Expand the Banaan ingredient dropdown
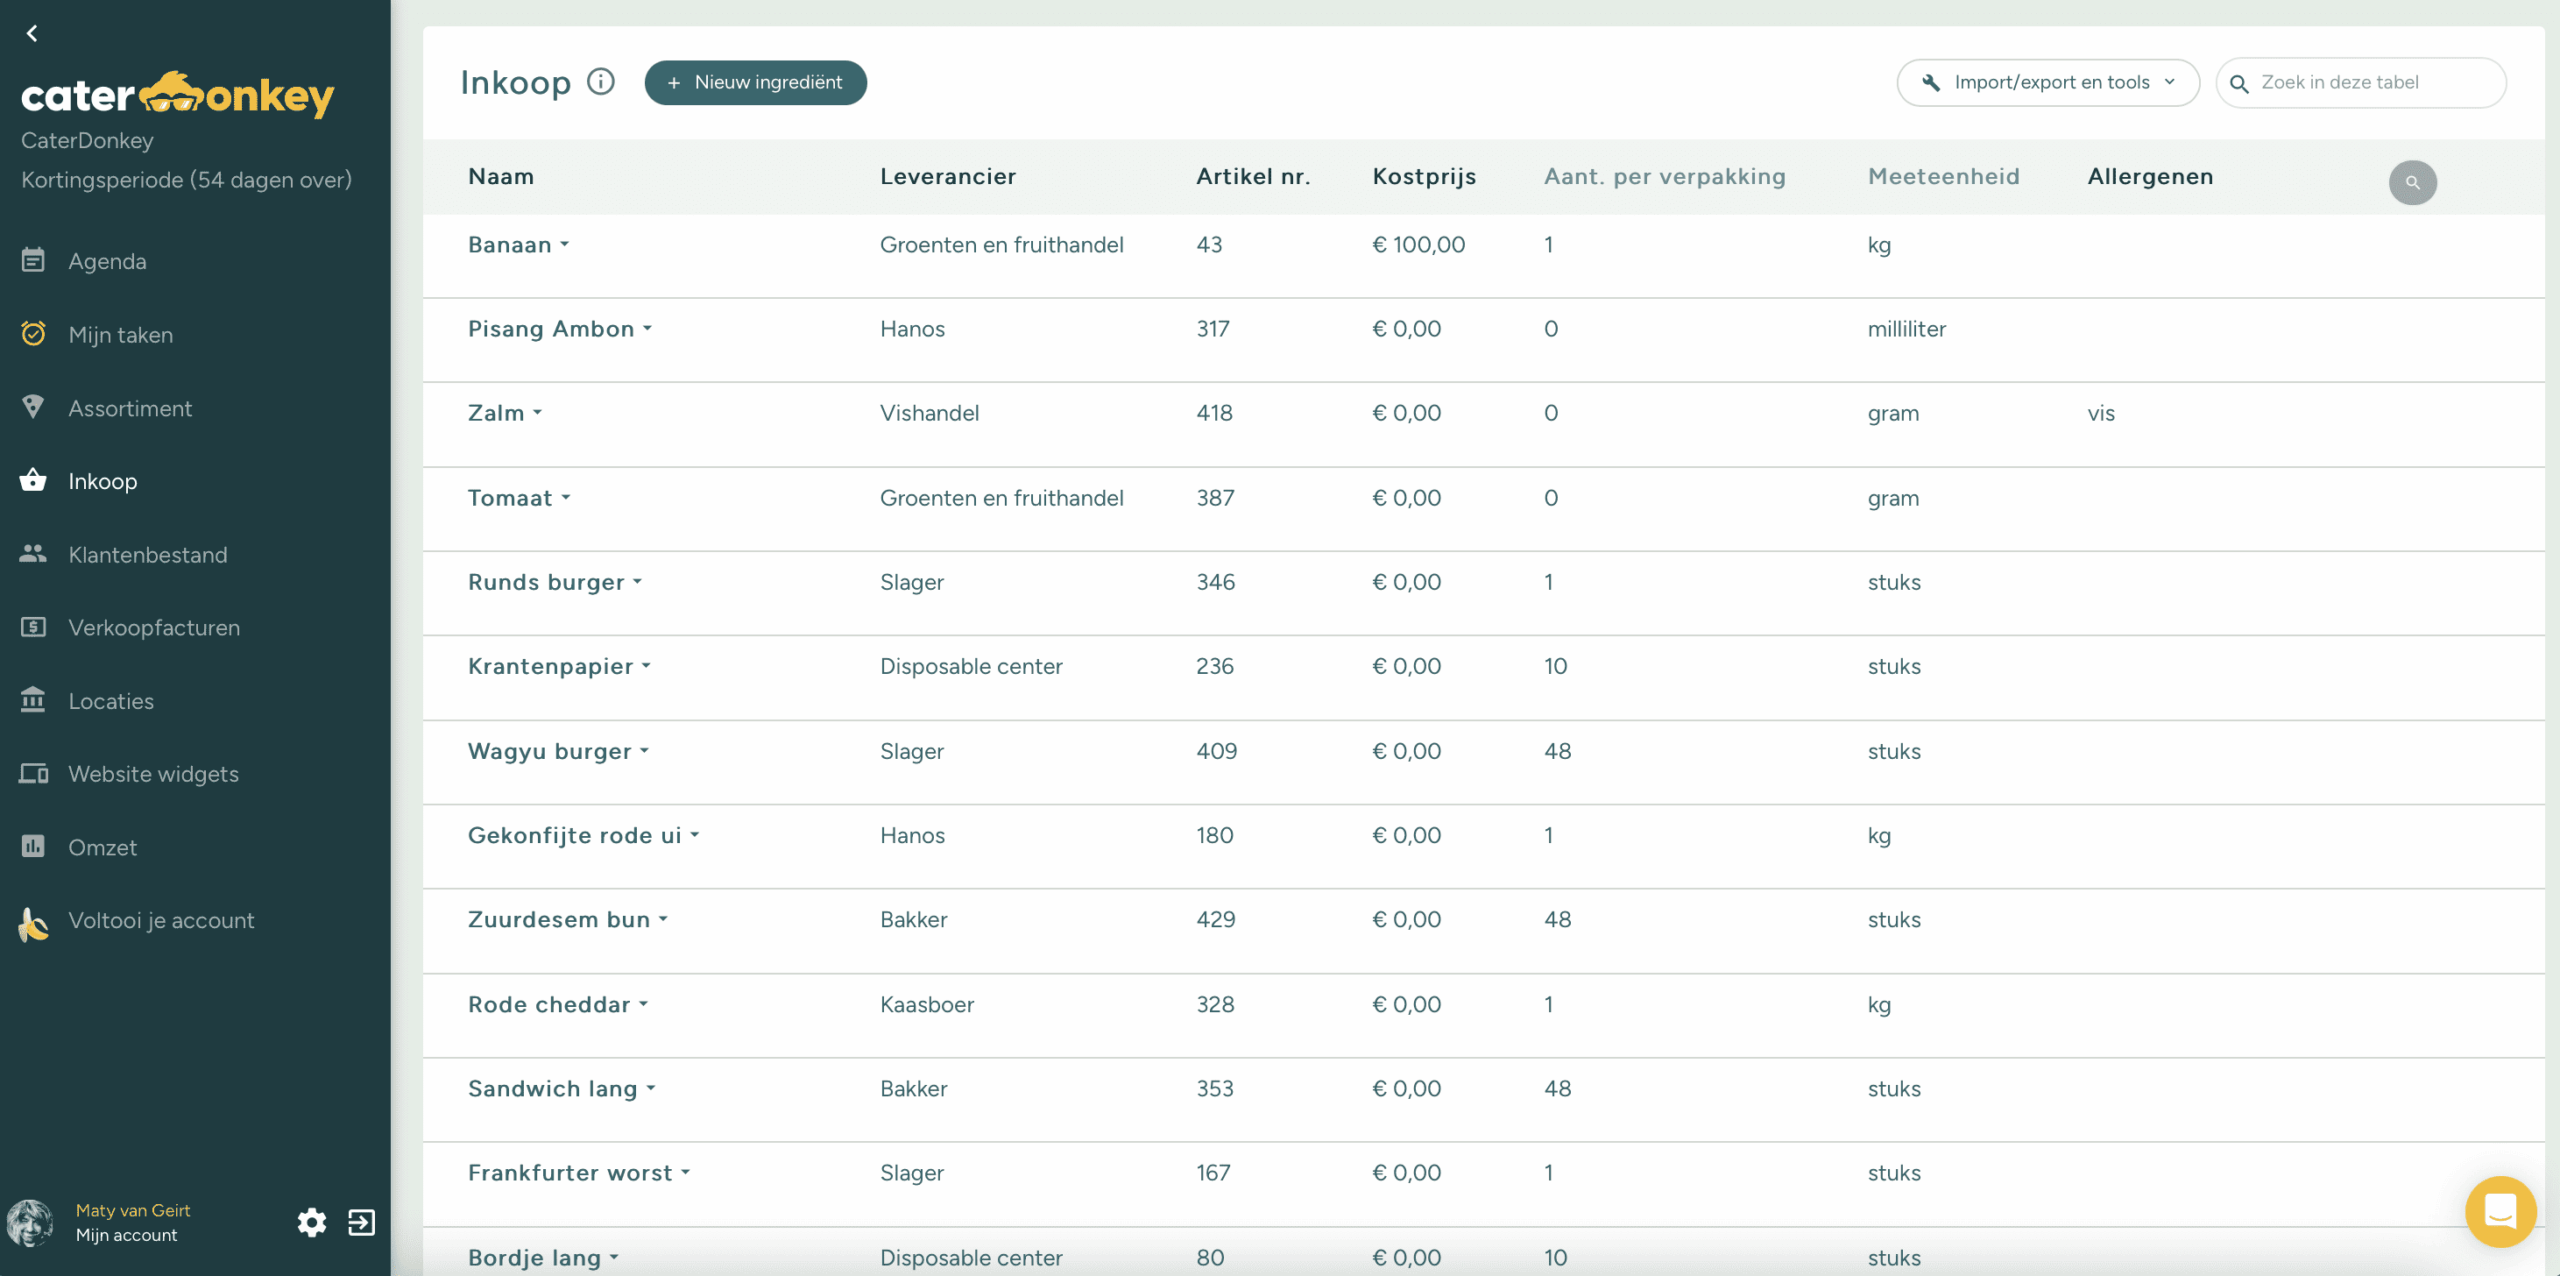The height and width of the screenshot is (1276, 2560). 565,245
